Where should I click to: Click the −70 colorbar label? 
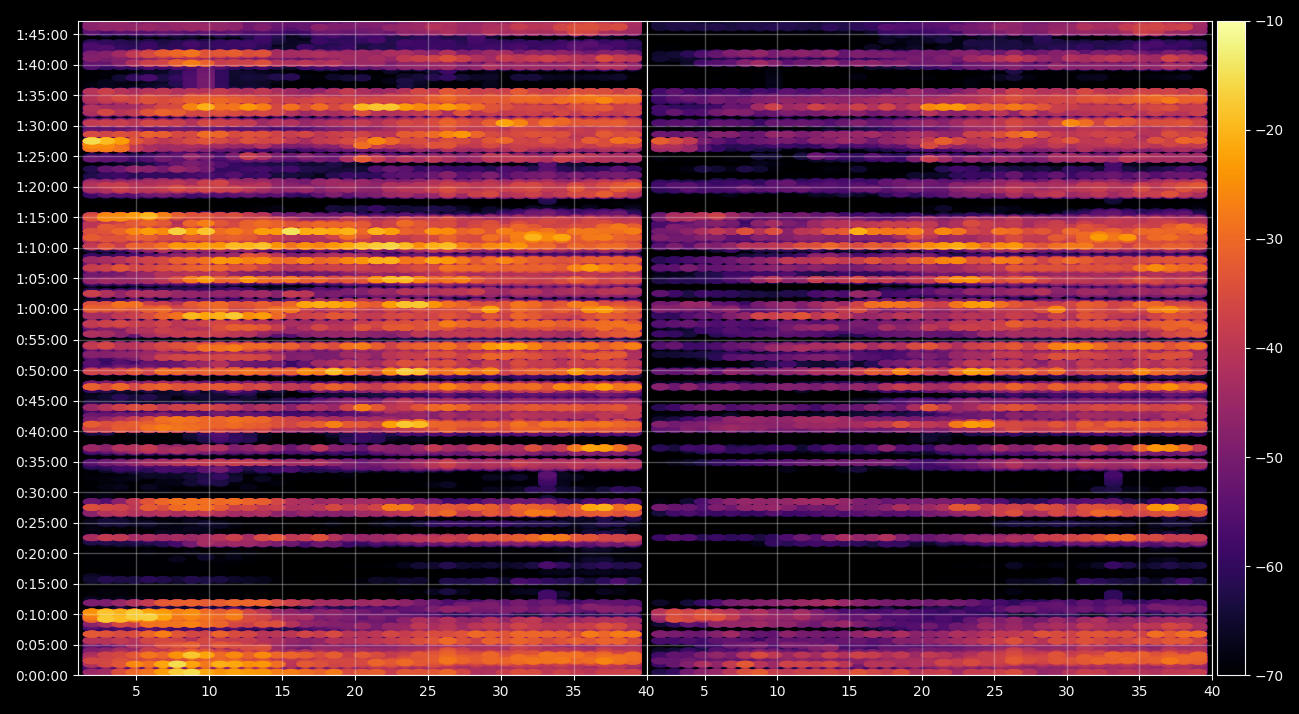point(1269,676)
